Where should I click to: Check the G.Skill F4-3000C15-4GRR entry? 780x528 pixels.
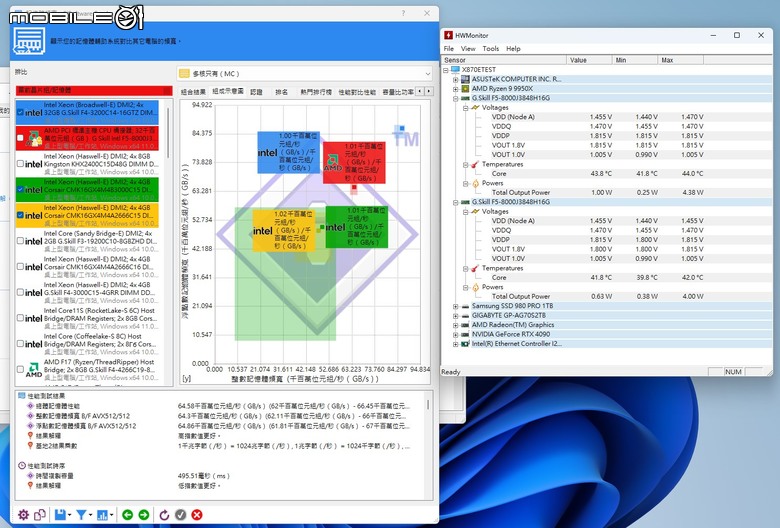(20, 292)
